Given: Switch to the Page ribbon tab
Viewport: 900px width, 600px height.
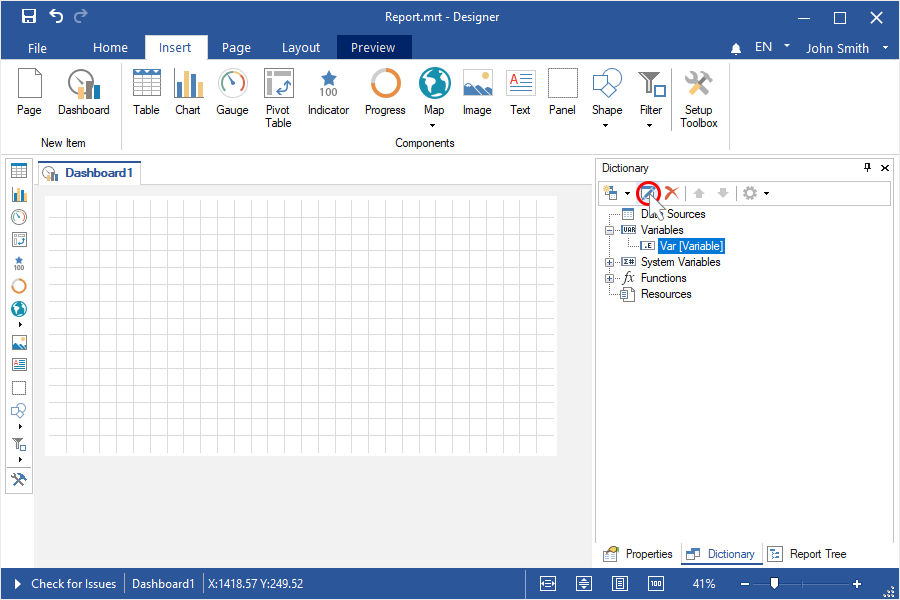Looking at the screenshot, I should point(236,48).
